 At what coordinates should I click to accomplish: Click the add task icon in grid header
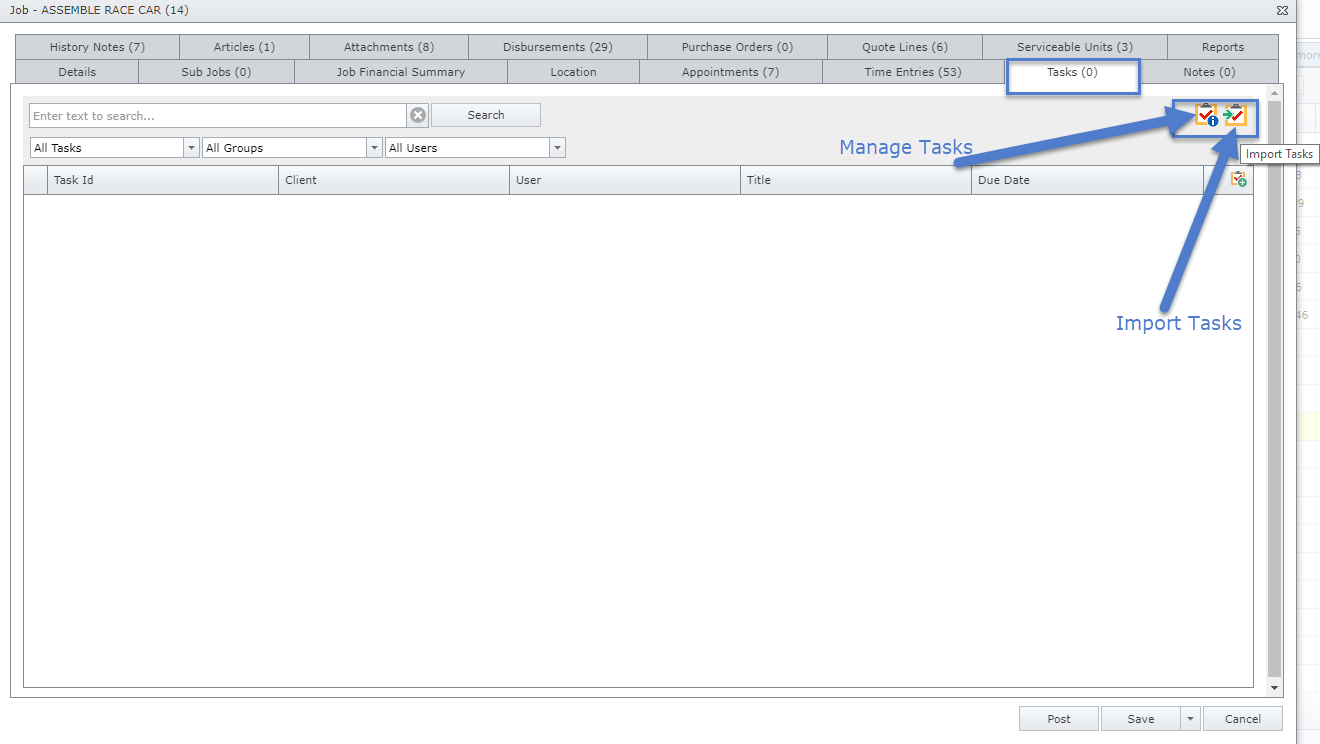(x=1239, y=180)
